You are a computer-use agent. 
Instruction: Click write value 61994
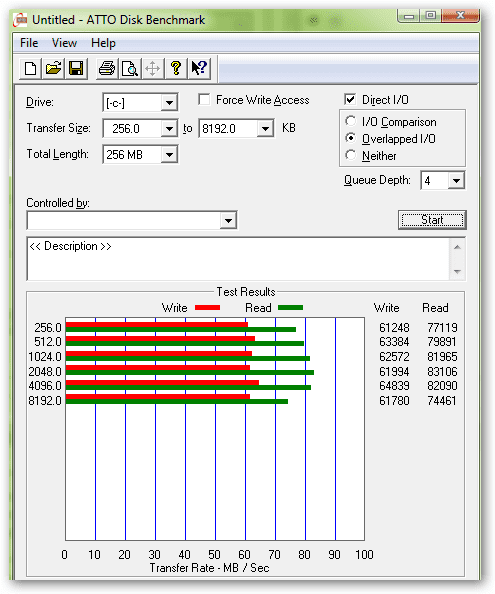(x=394, y=371)
